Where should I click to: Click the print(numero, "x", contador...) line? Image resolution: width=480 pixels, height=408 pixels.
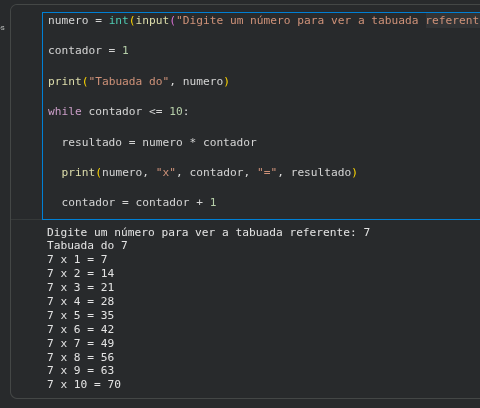click(x=209, y=172)
